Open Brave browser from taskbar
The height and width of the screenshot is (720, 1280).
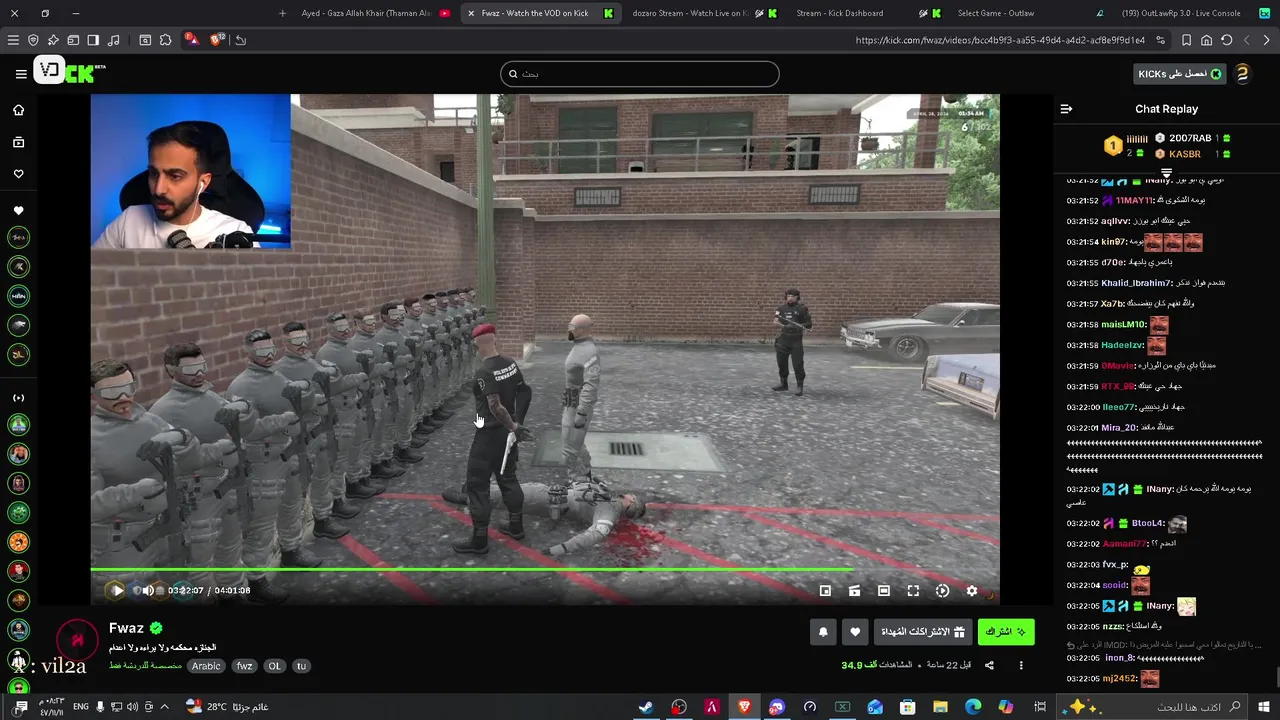(744, 707)
